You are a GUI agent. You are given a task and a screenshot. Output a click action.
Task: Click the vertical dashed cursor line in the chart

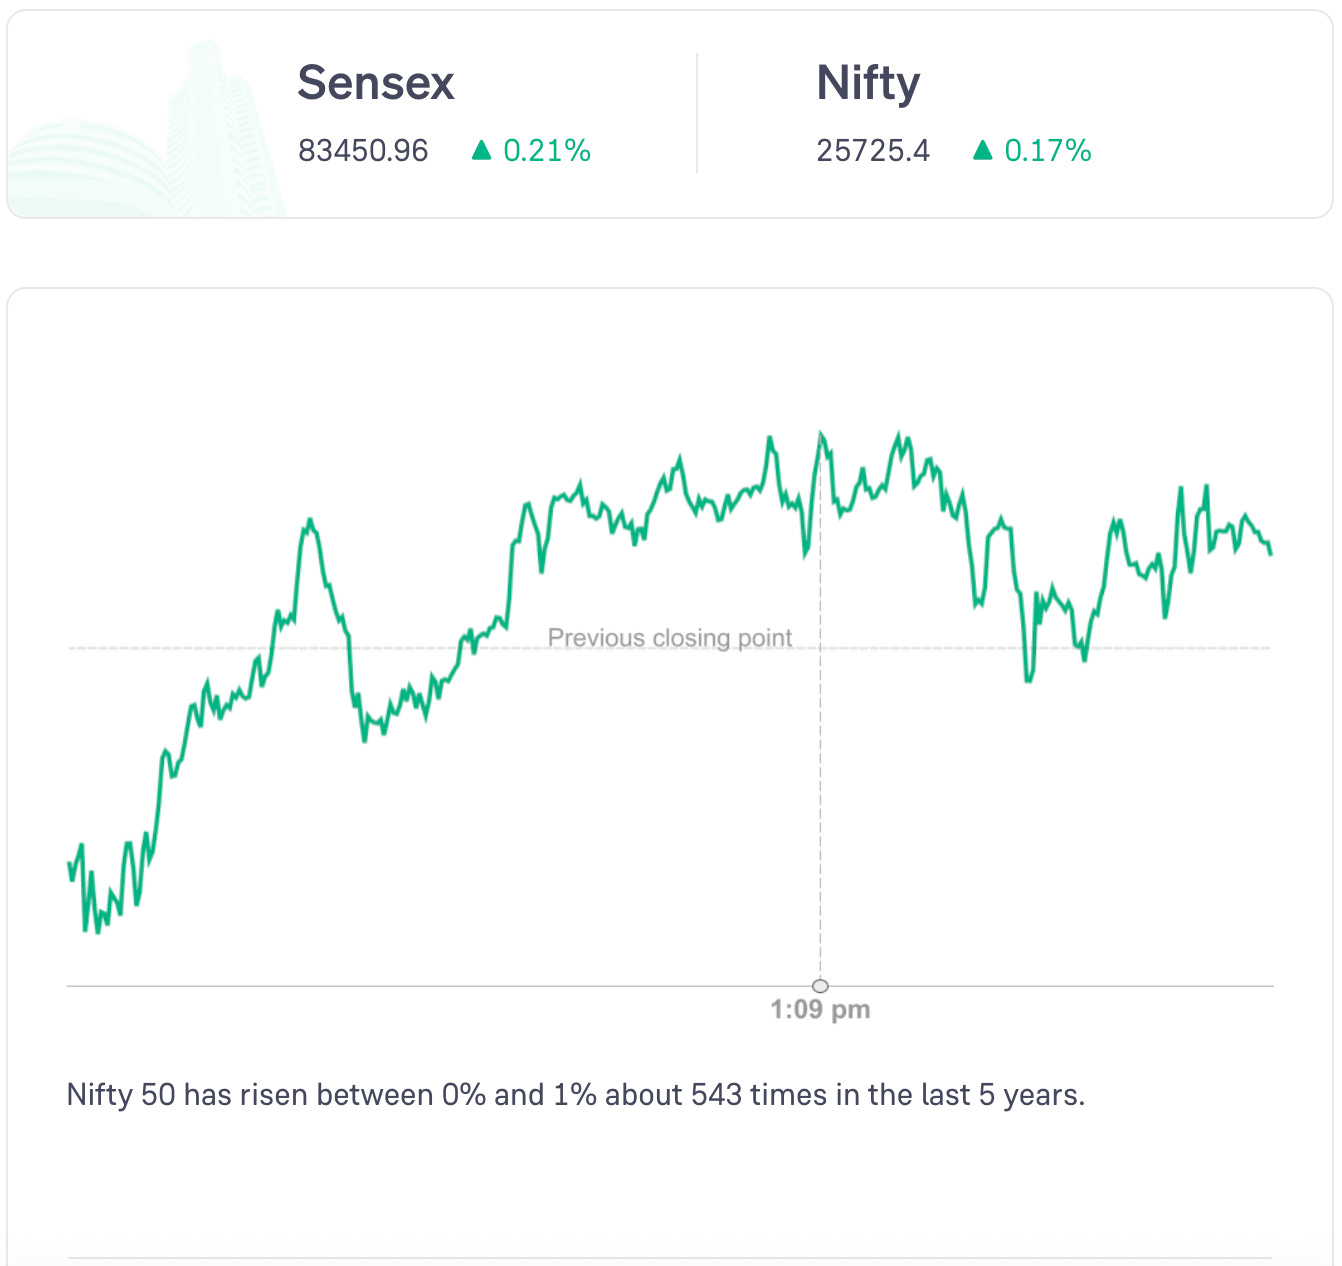(x=821, y=800)
